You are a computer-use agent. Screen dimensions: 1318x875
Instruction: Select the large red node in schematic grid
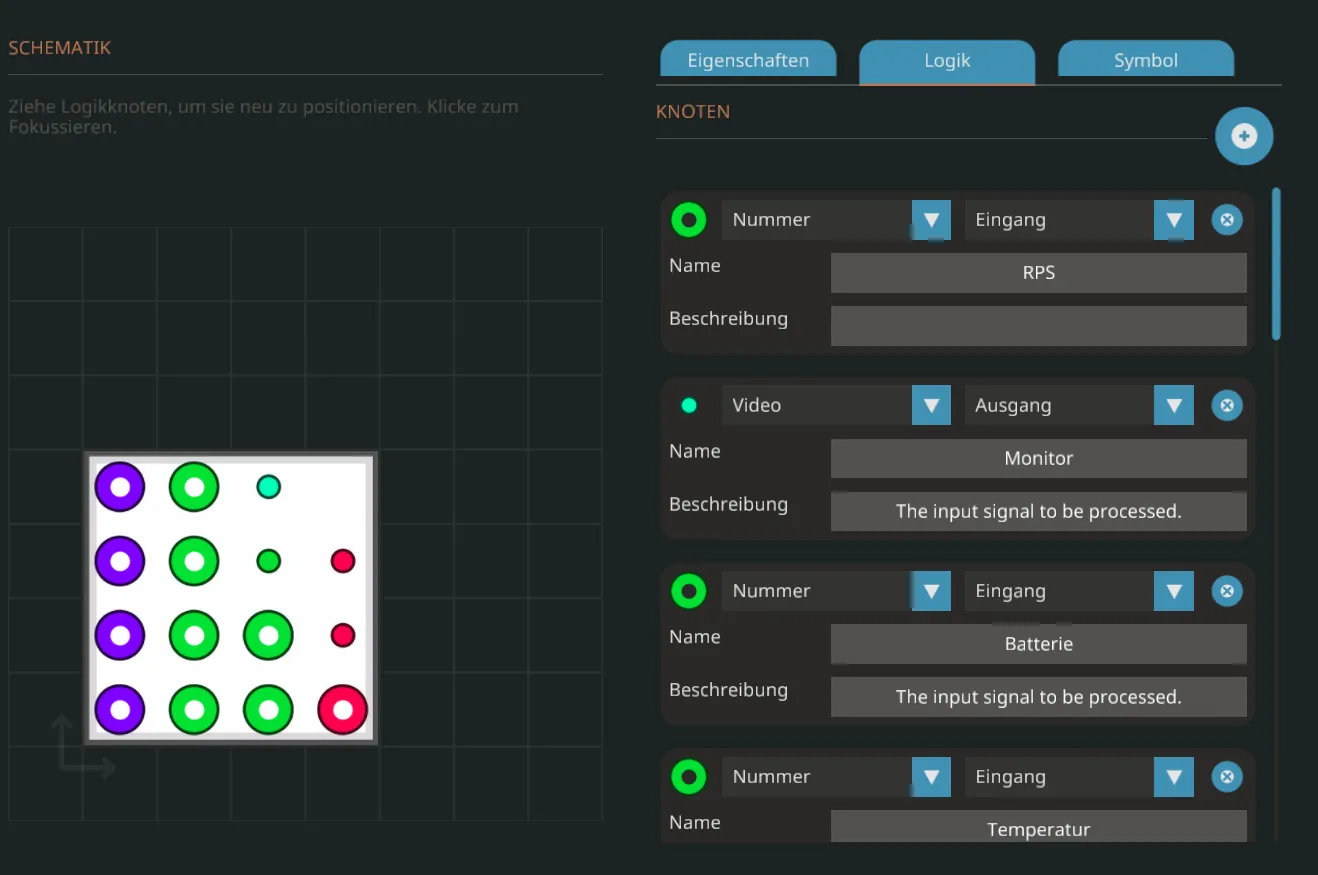pos(342,710)
